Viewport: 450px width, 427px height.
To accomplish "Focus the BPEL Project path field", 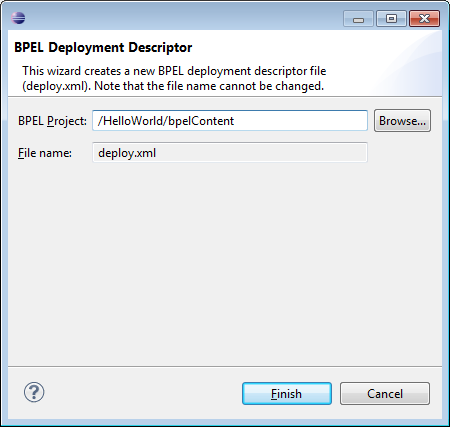I will (x=230, y=121).
